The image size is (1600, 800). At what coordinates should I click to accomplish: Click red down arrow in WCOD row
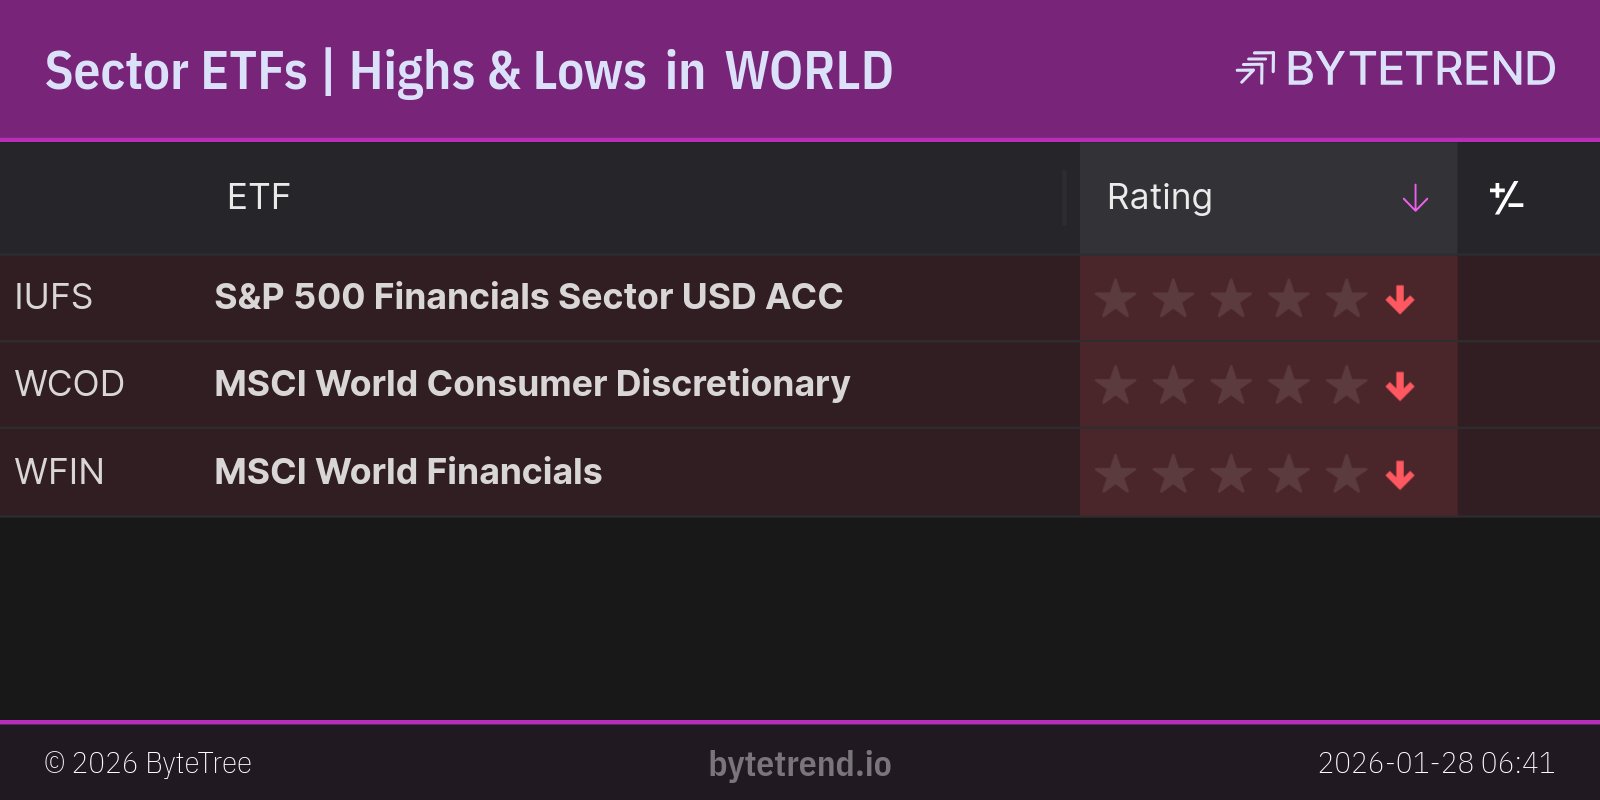coord(1400,386)
